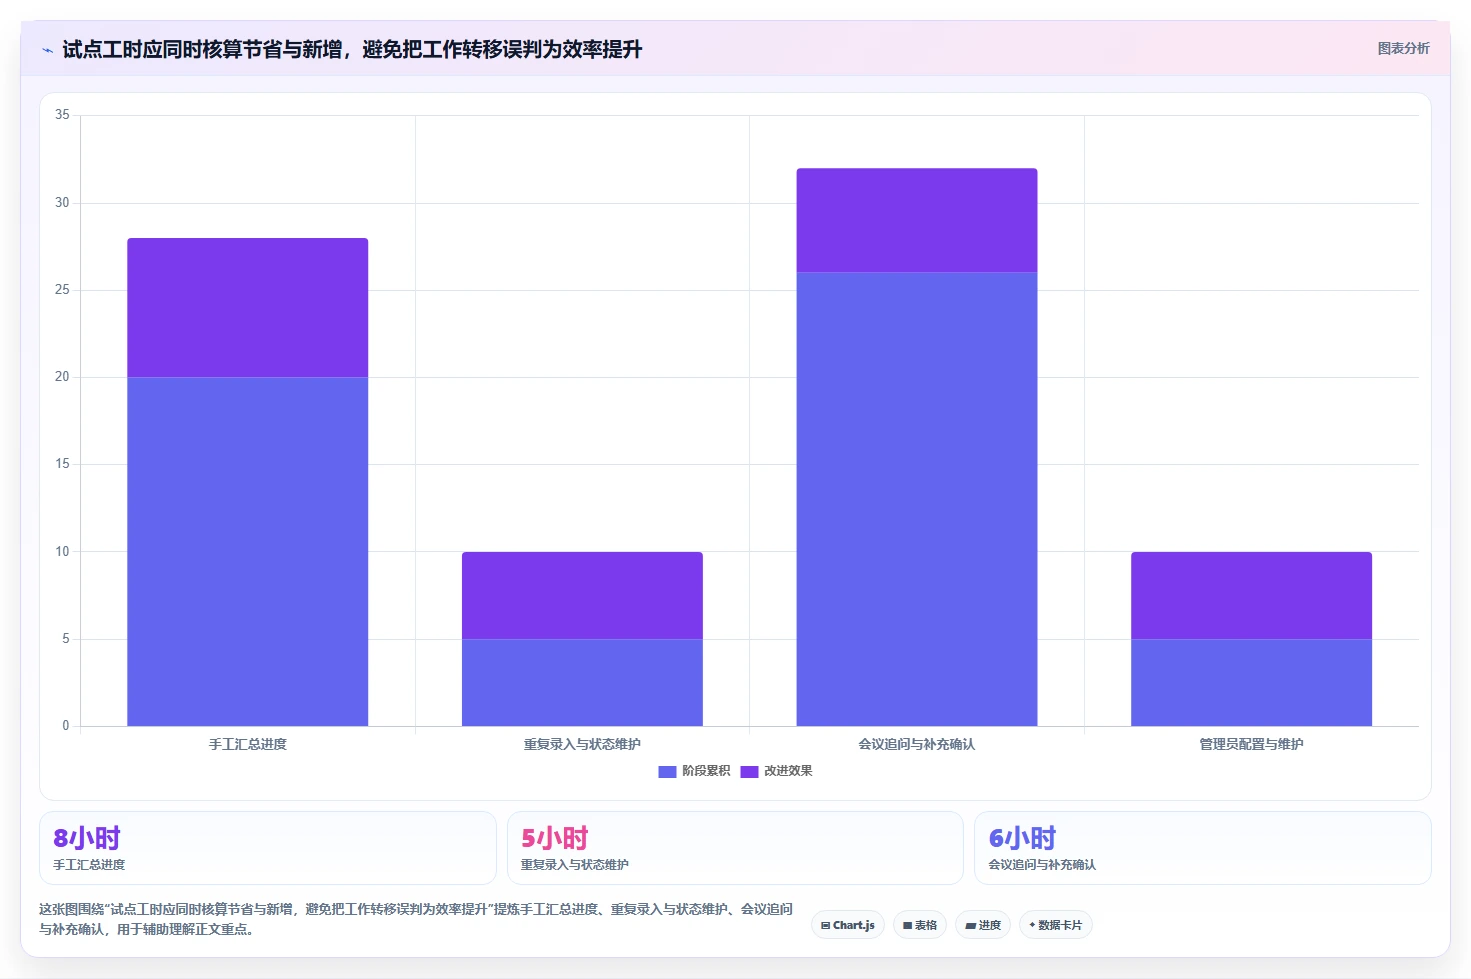Click the 会议追问与补充确认 x-axis label
Screen dimensions: 1471x979
[917, 744]
